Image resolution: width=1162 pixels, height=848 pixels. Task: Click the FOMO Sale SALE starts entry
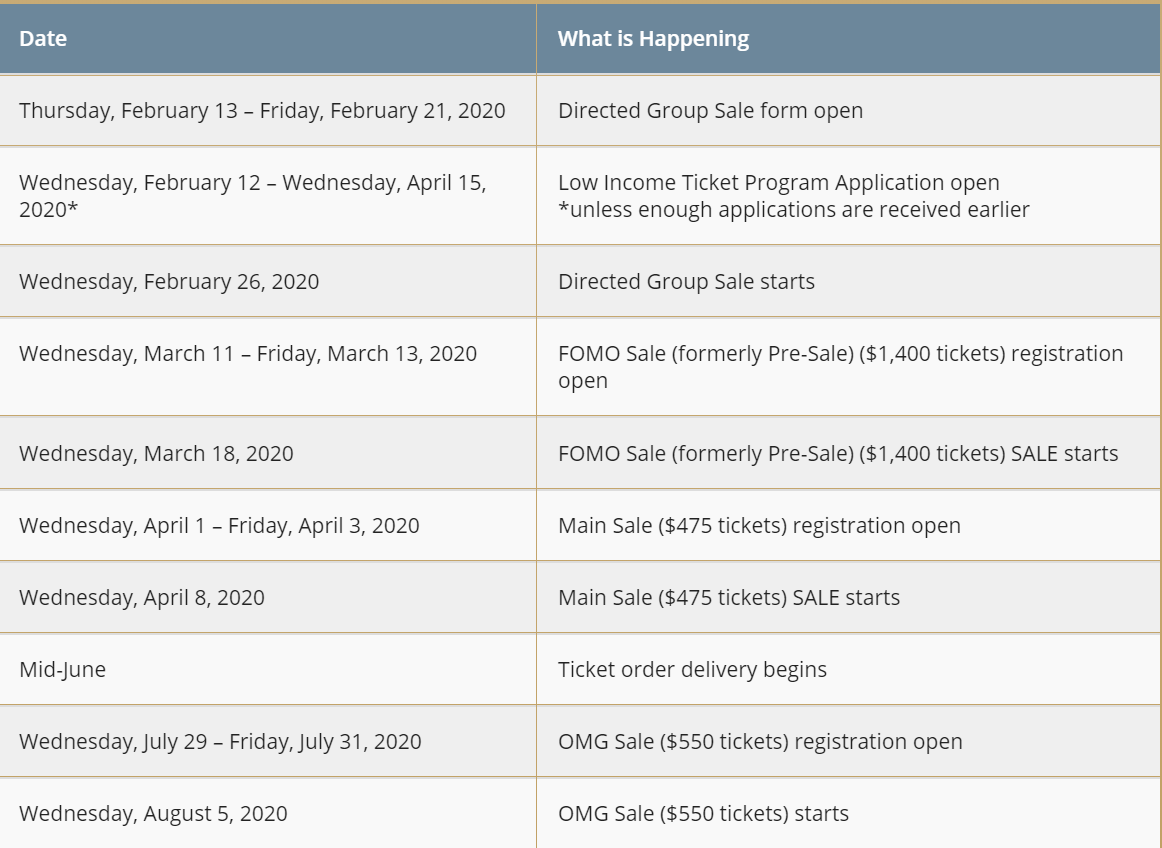tap(838, 454)
